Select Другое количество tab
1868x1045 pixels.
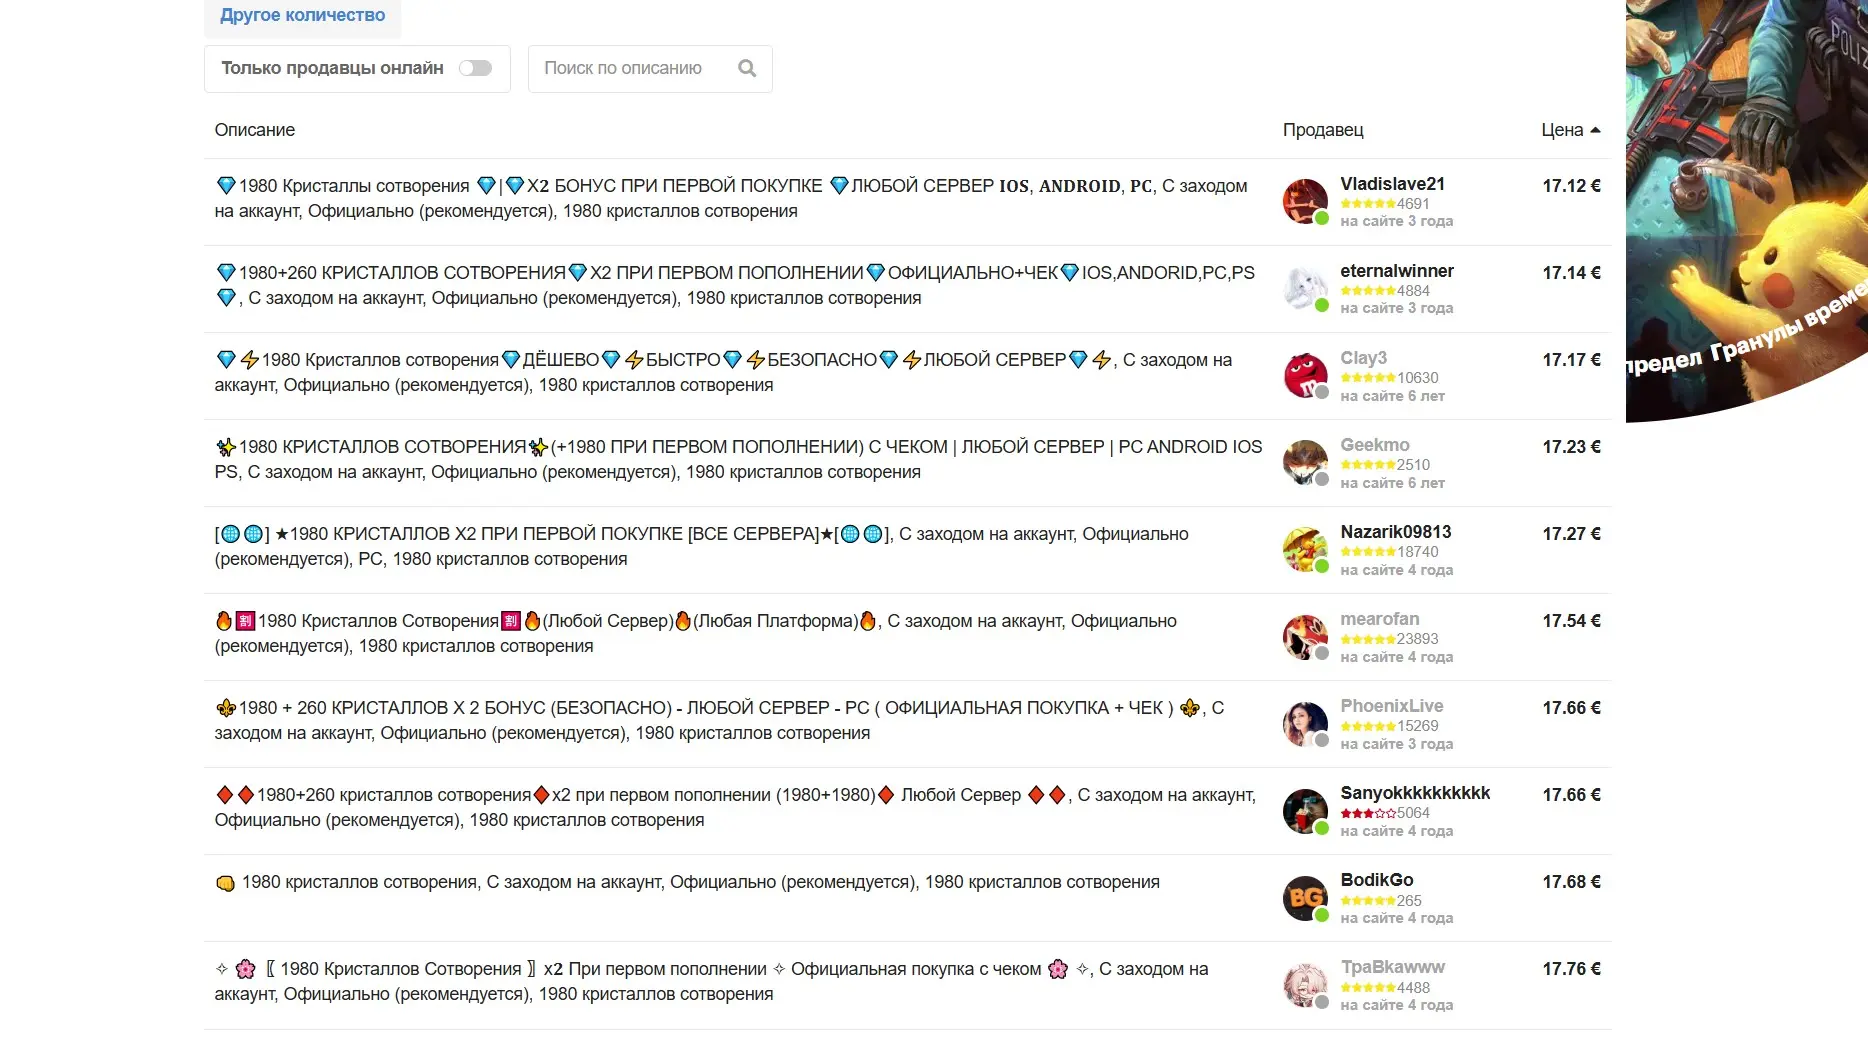tap(303, 15)
